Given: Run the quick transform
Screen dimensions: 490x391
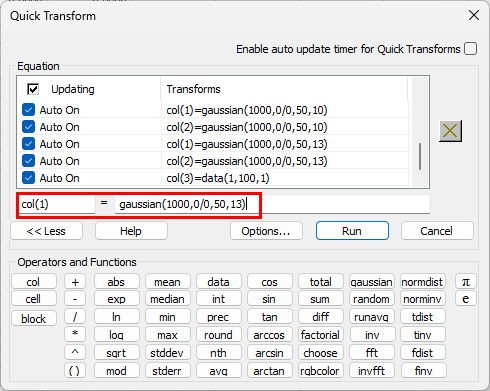Looking at the screenshot, I should [352, 231].
